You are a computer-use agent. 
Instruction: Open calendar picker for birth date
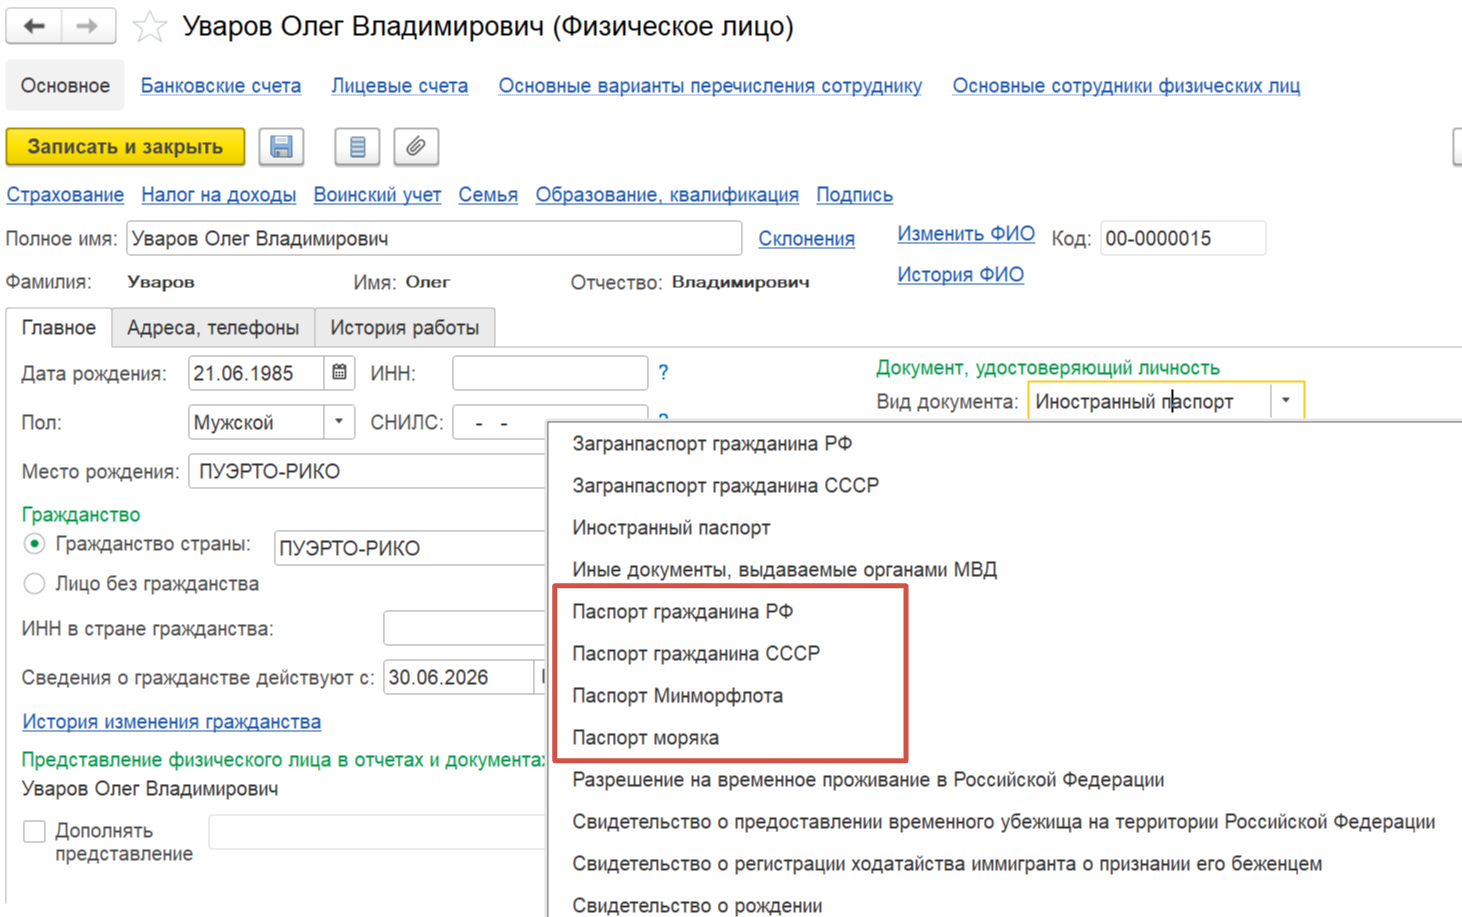pos(339,373)
